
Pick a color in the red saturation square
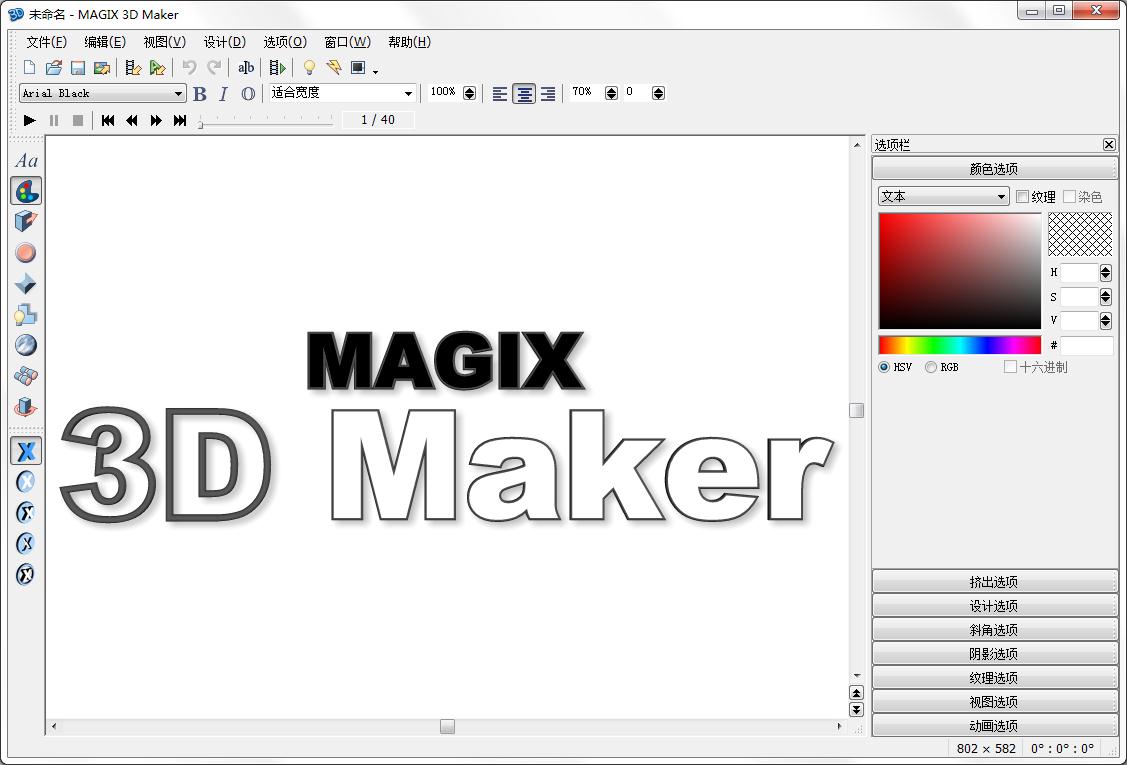click(960, 270)
